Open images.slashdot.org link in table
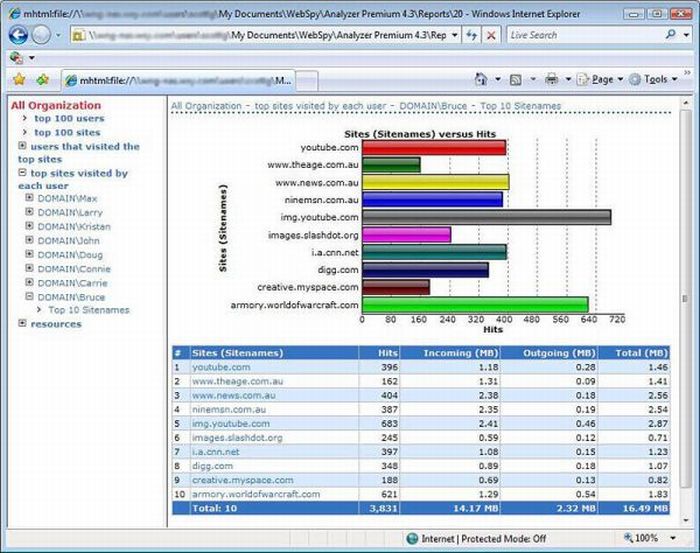The height and width of the screenshot is (553, 700). 237,438
